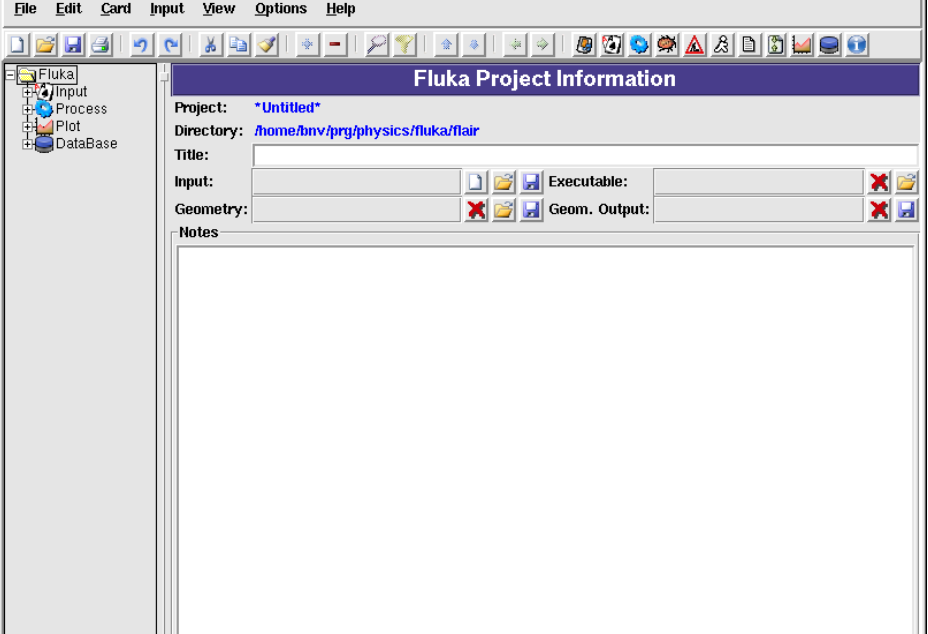Image resolution: width=928 pixels, height=634 pixels.
Task: Click the Title text field
Action: [x=585, y=156]
